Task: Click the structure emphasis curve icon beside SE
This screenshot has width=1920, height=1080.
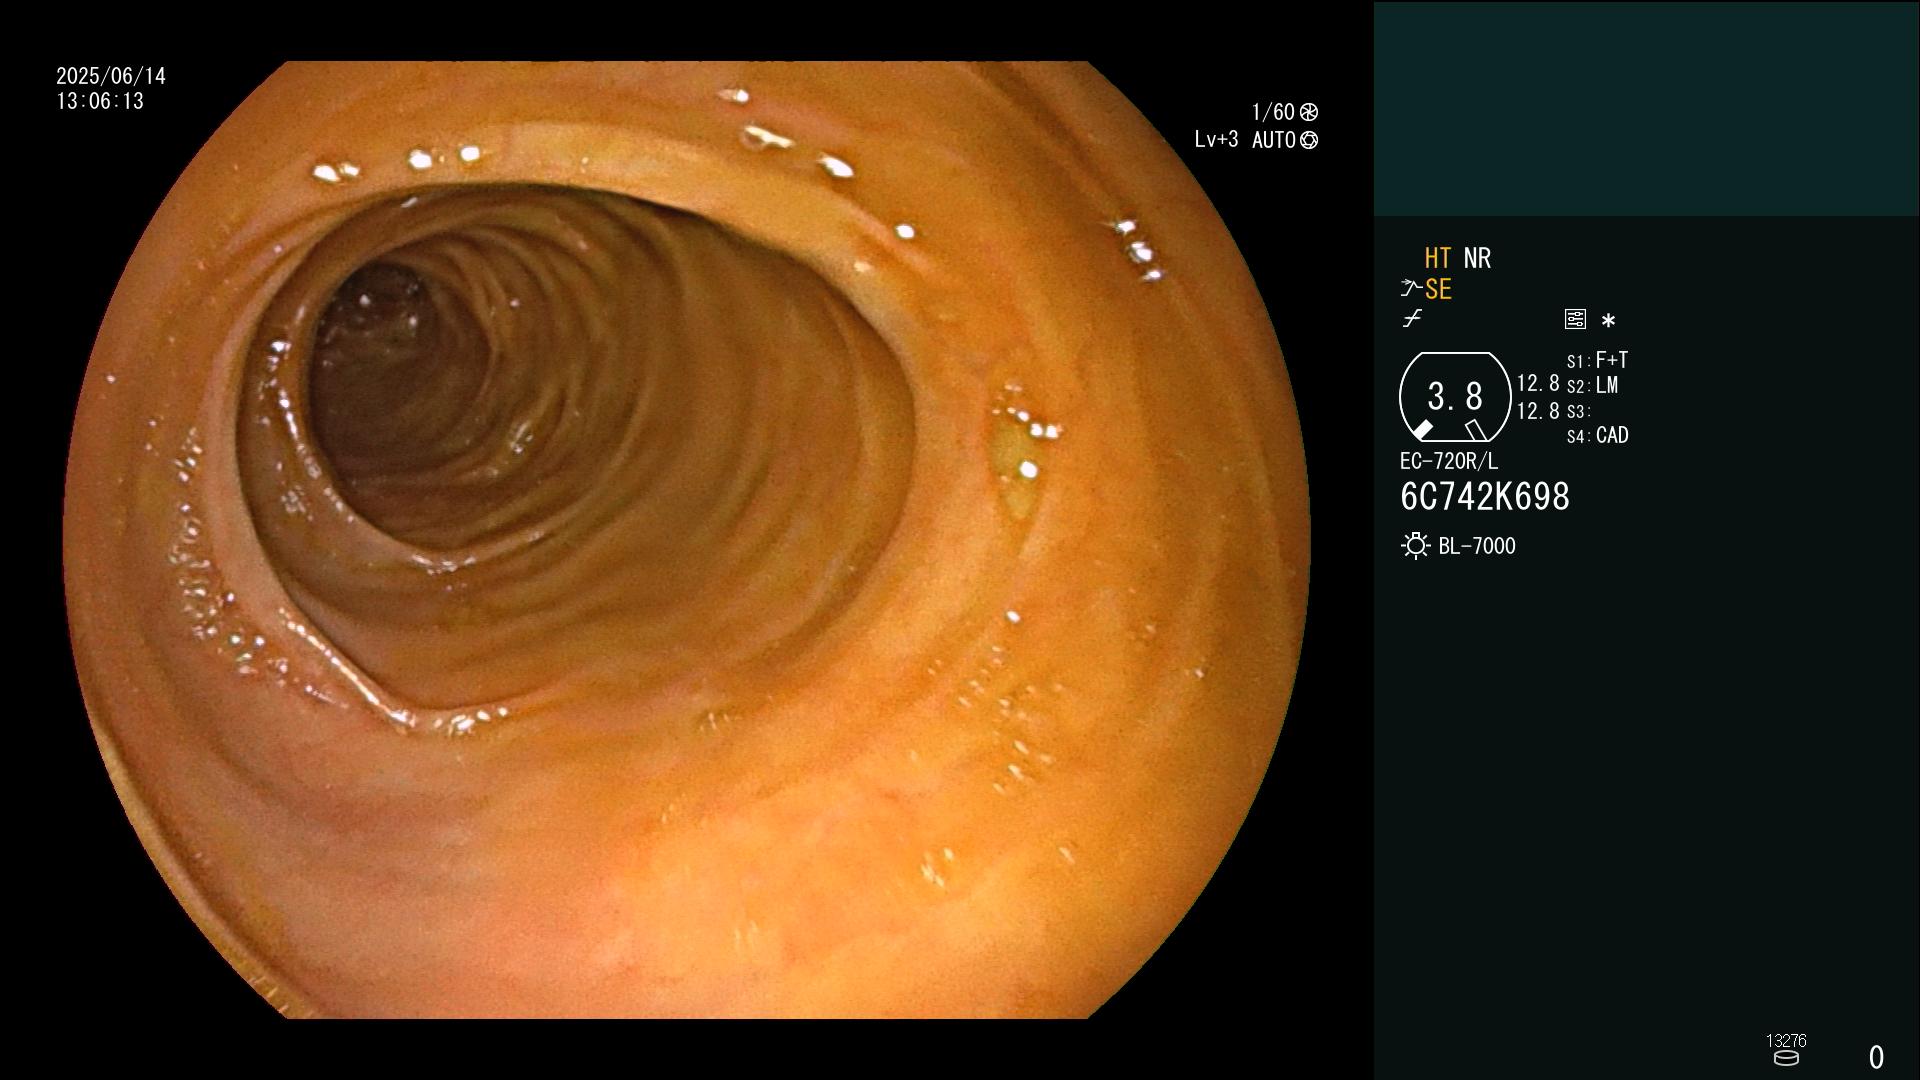Action: 1411,289
